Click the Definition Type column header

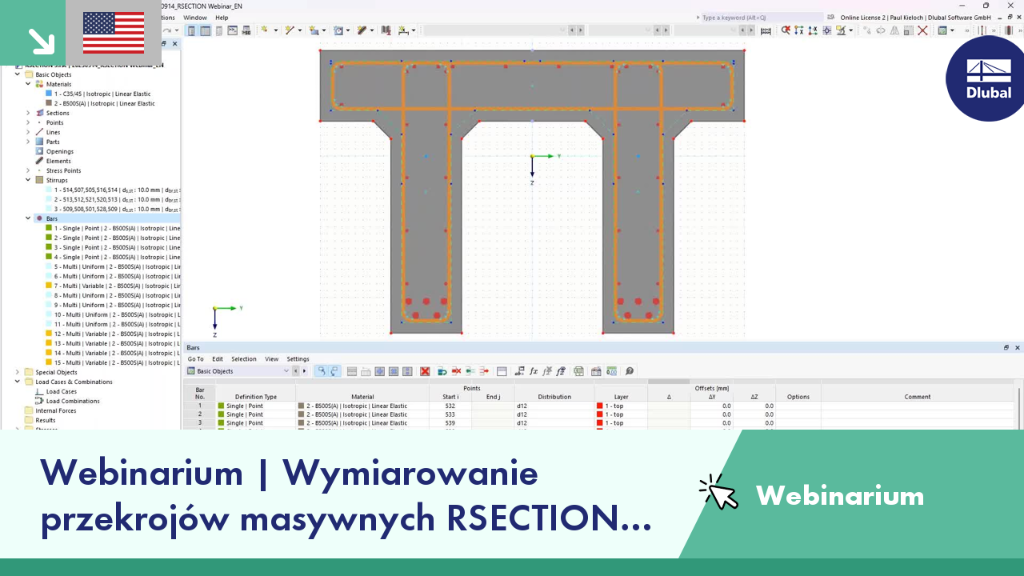click(256, 396)
